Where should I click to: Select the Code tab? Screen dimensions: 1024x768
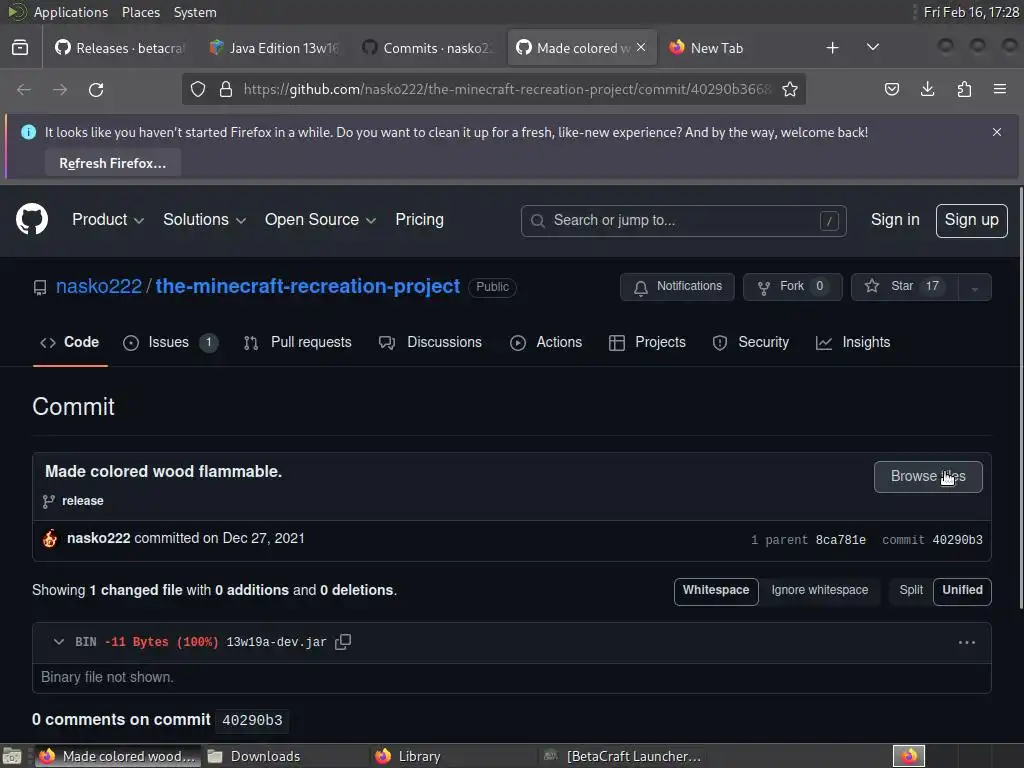(70, 343)
